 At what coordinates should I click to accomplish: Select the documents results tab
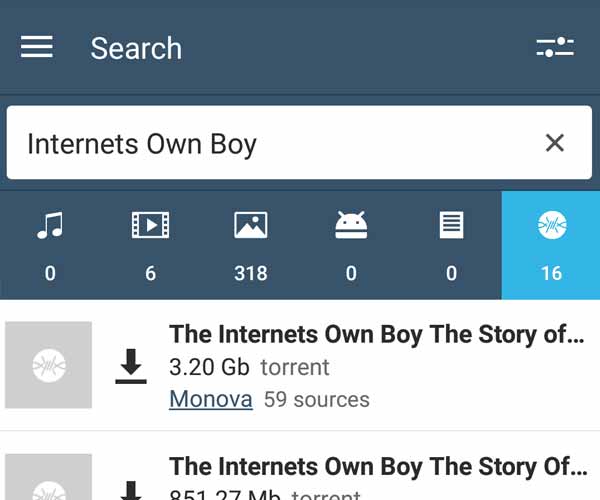point(451,245)
